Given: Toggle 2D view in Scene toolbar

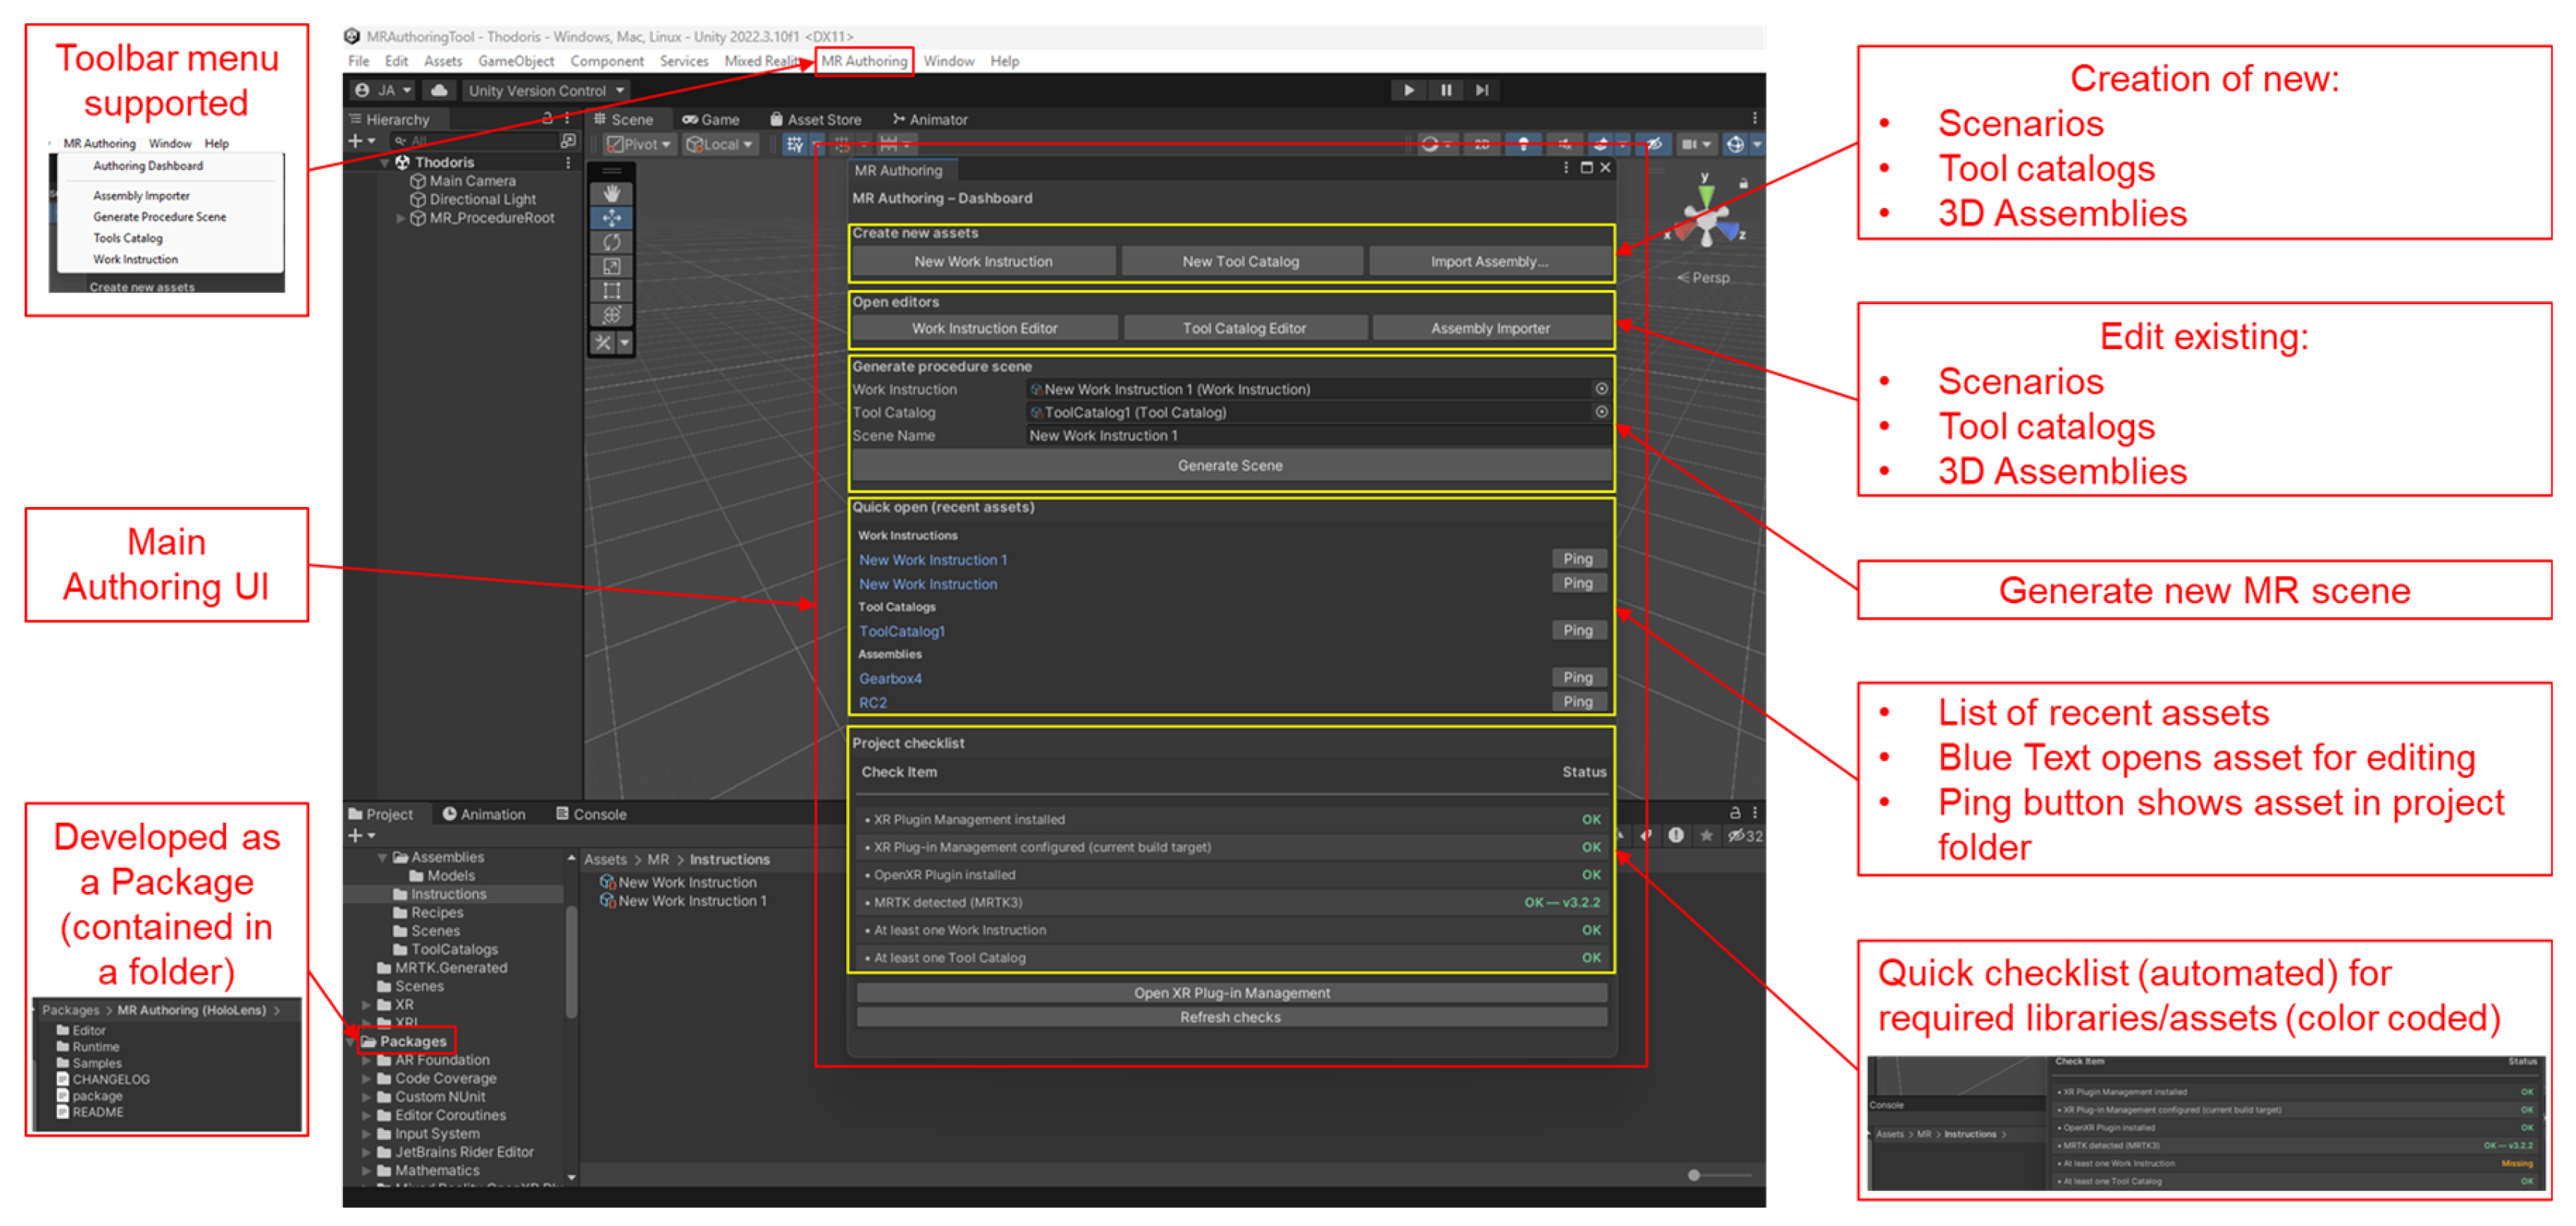Looking at the screenshot, I should (1482, 144).
